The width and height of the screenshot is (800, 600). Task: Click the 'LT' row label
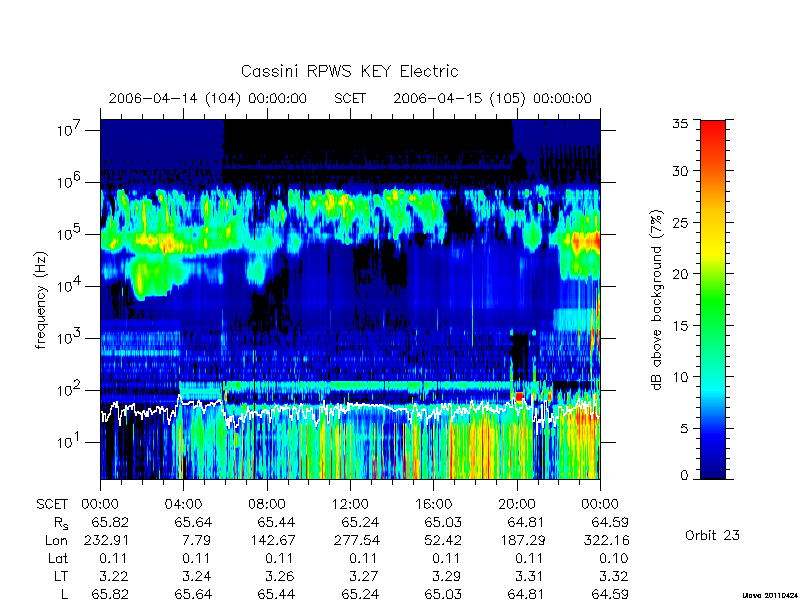61,576
